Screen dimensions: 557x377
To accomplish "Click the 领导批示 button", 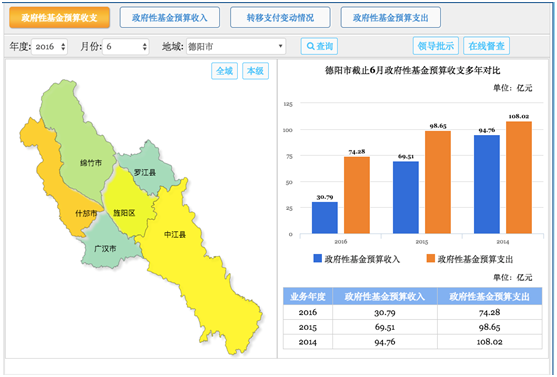I will [436, 46].
